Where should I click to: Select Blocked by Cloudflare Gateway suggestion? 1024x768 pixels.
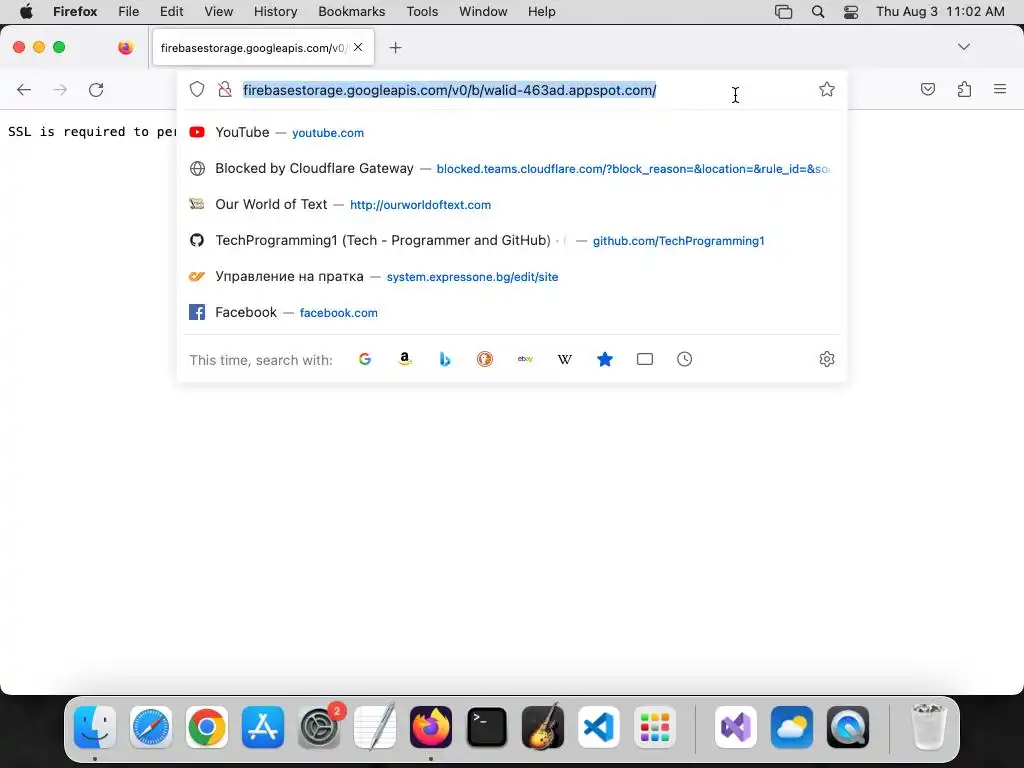tap(512, 168)
